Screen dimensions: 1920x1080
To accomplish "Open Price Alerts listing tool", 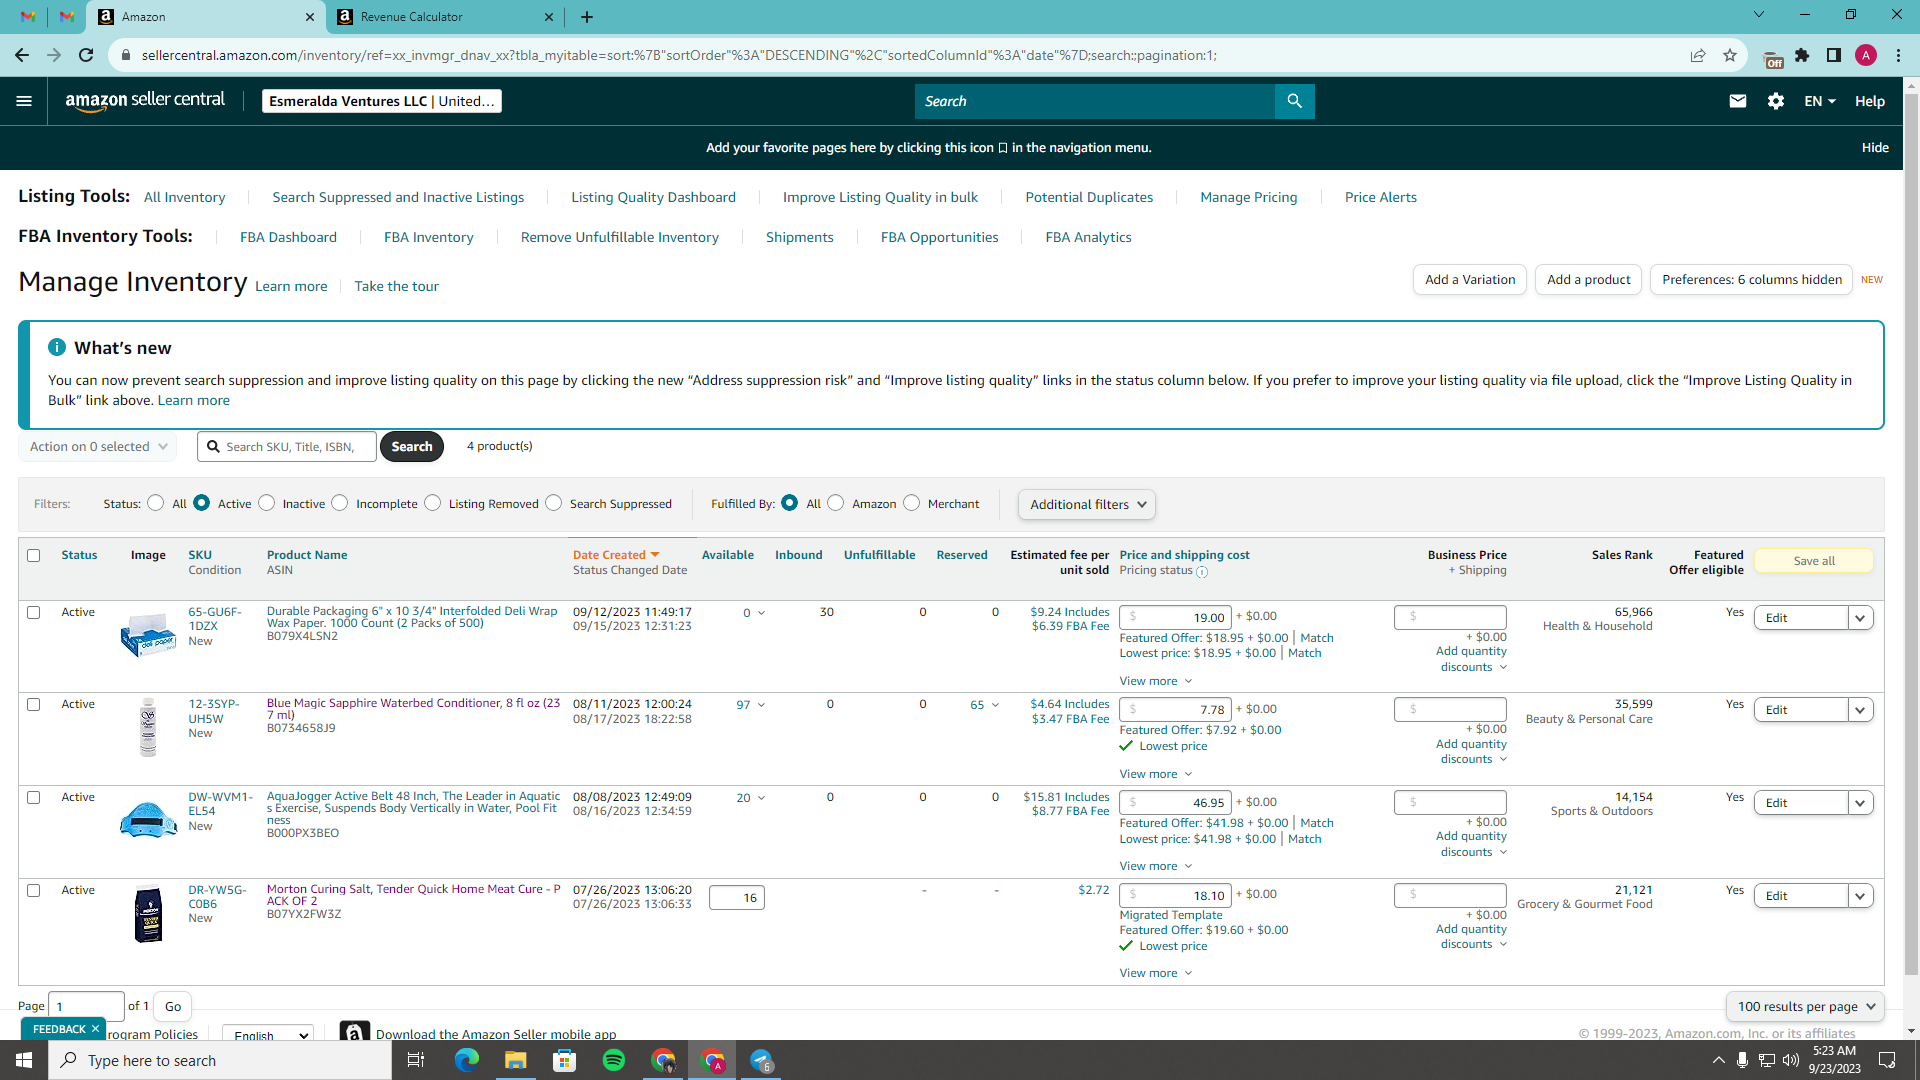I will pyautogui.click(x=1381, y=197).
